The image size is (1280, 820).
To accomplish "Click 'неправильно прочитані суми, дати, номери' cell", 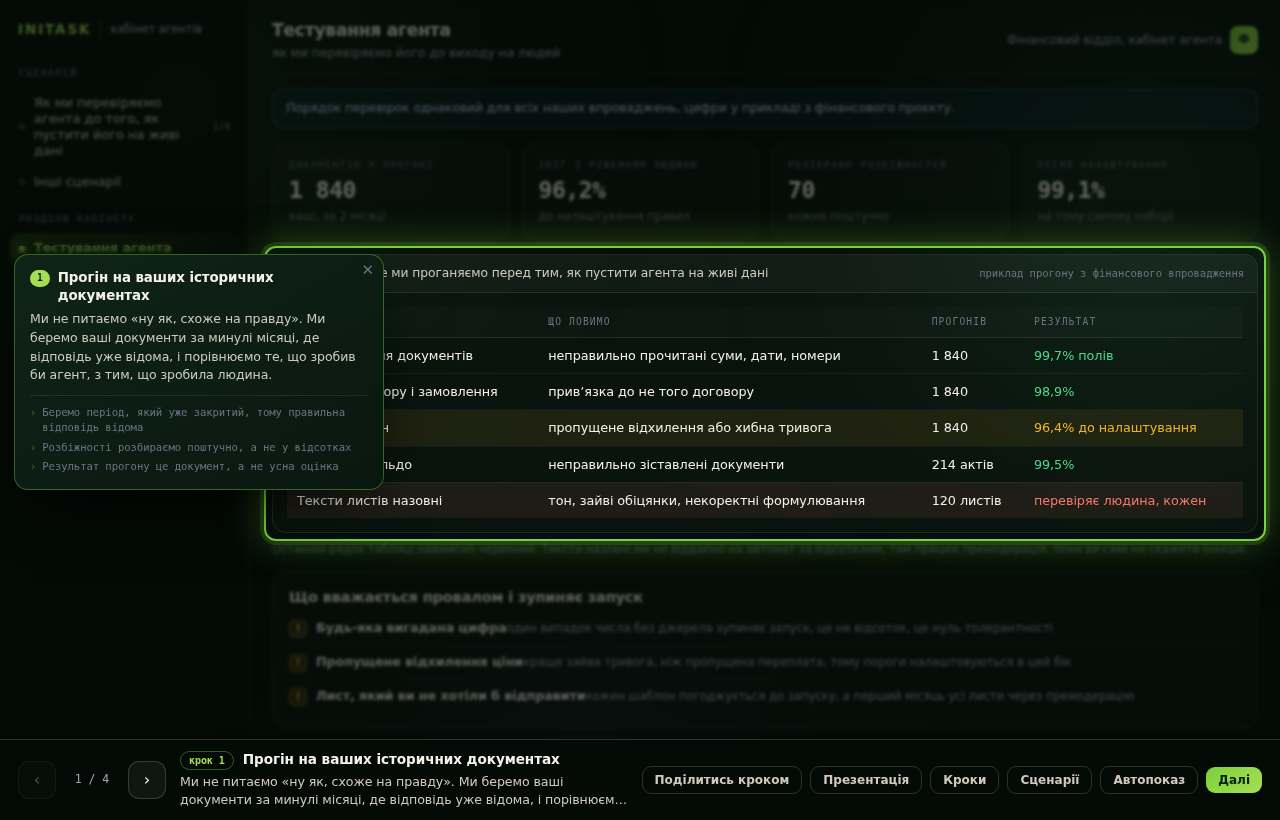I will (694, 356).
